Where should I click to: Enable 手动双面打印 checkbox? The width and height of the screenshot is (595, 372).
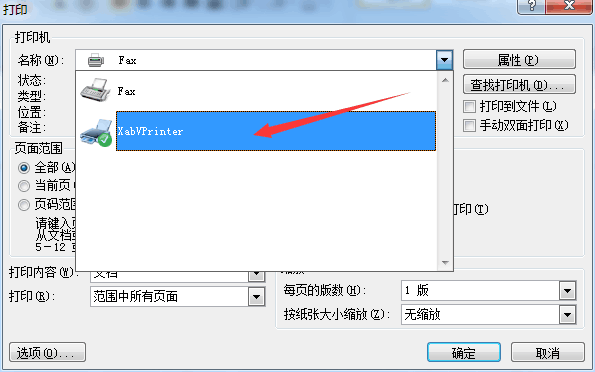point(469,125)
